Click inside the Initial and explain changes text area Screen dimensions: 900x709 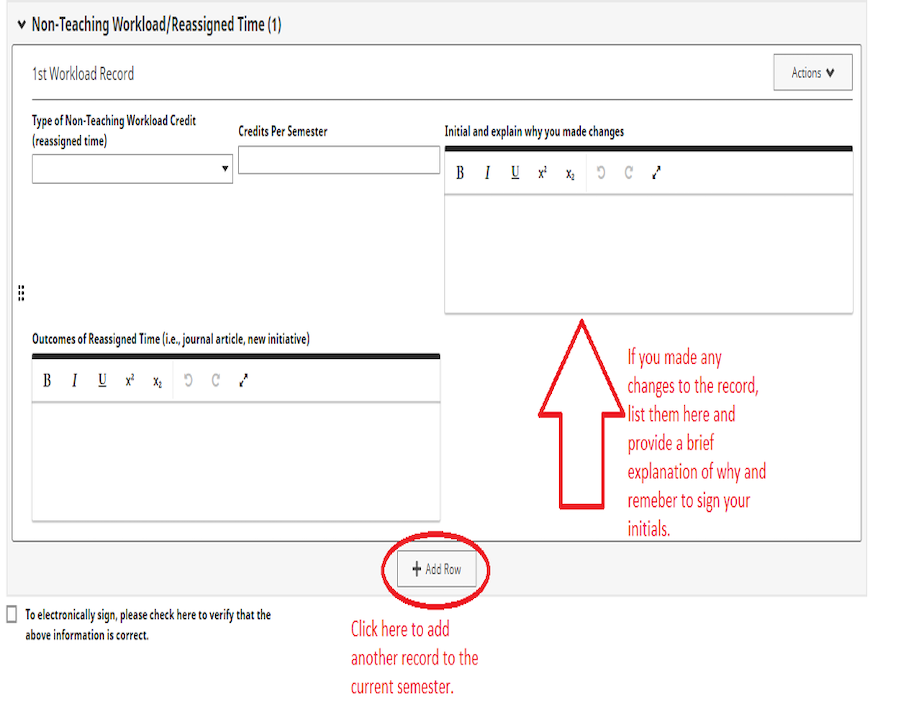coord(649,254)
